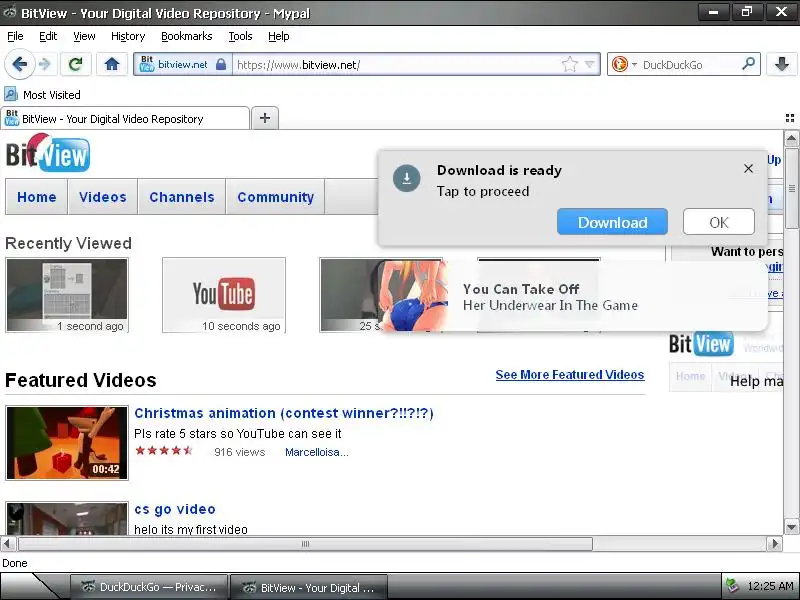Open Christmas animation video title link
This screenshot has width=800, height=600.
[284, 413]
